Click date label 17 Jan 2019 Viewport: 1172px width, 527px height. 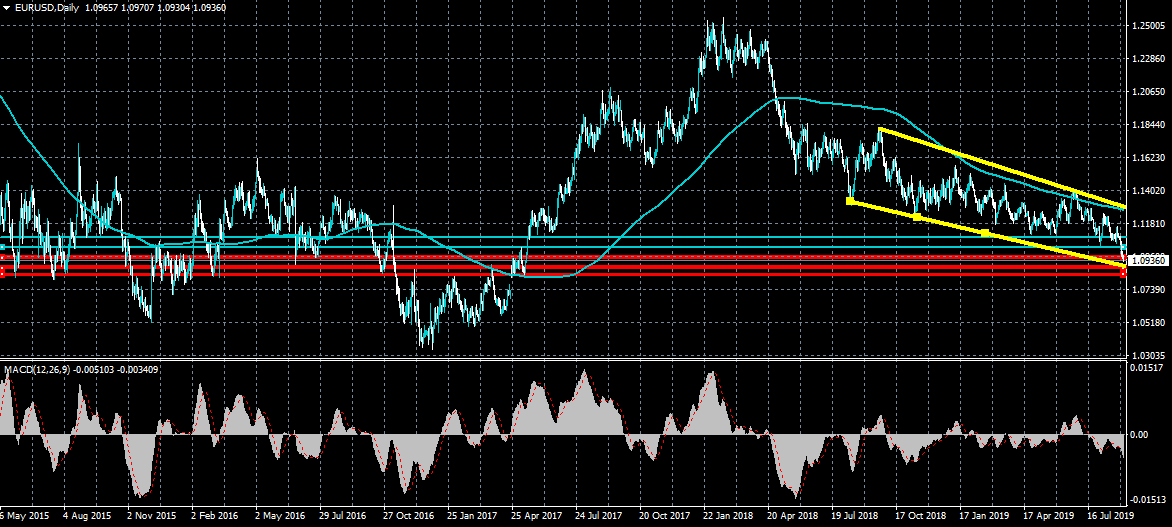[985, 516]
